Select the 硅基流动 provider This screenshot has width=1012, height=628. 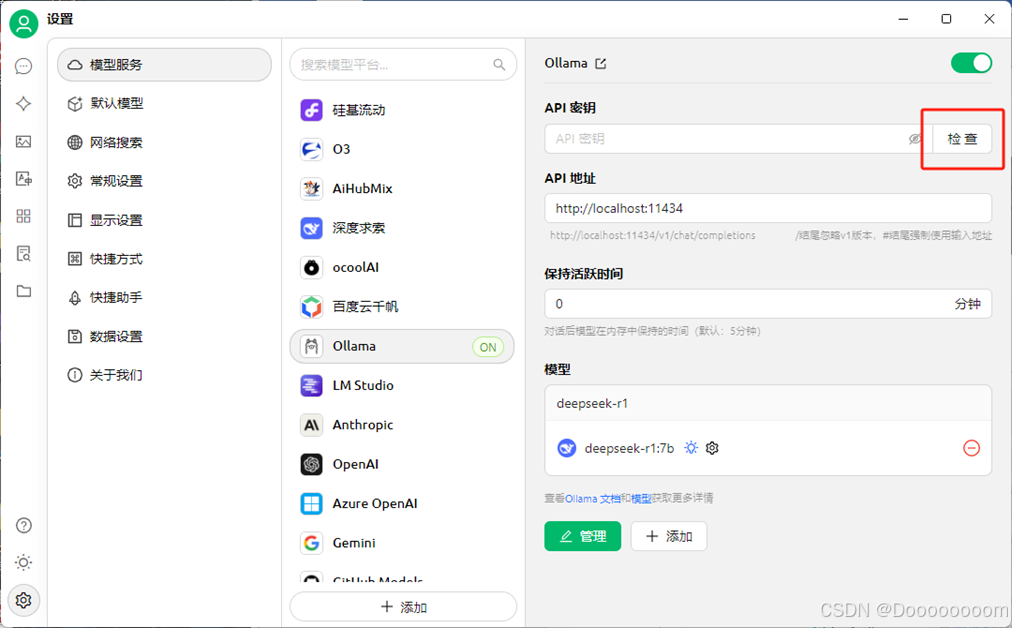[x=403, y=110]
